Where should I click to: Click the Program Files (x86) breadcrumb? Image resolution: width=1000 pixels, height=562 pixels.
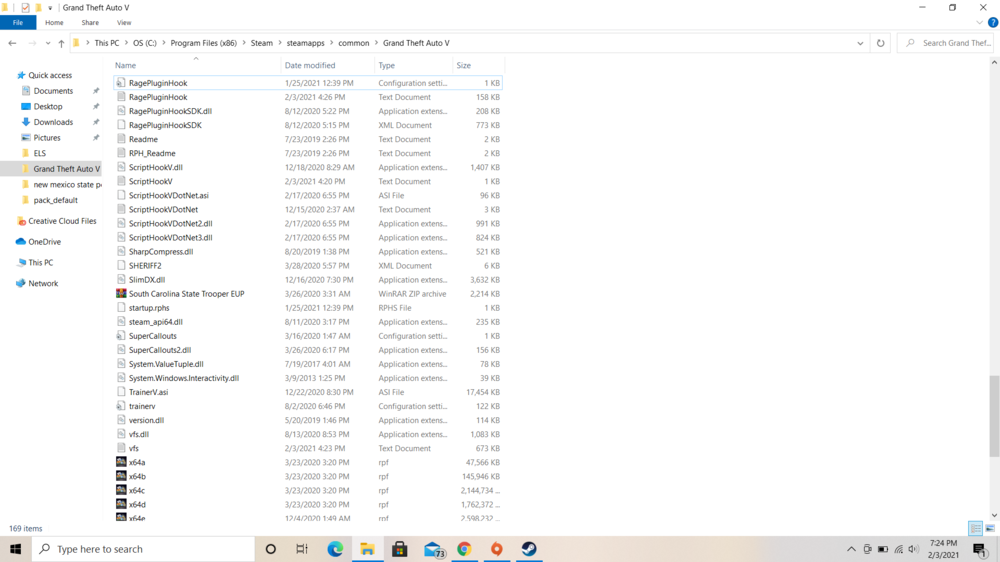click(x=203, y=43)
